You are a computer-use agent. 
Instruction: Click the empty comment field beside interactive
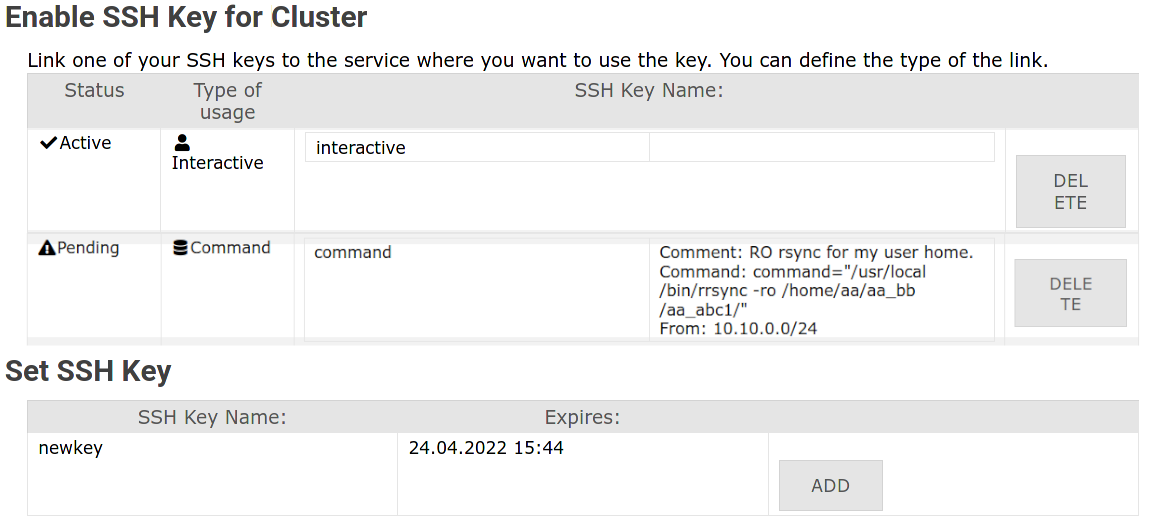[x=822, y=147]
